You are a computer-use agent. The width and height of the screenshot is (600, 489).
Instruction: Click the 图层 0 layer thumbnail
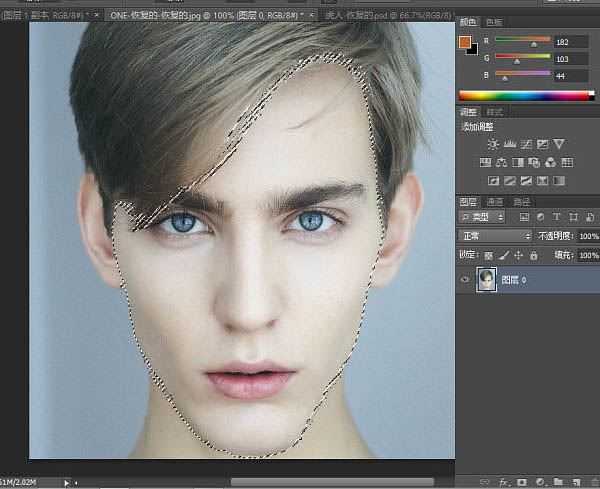(487, 280)
